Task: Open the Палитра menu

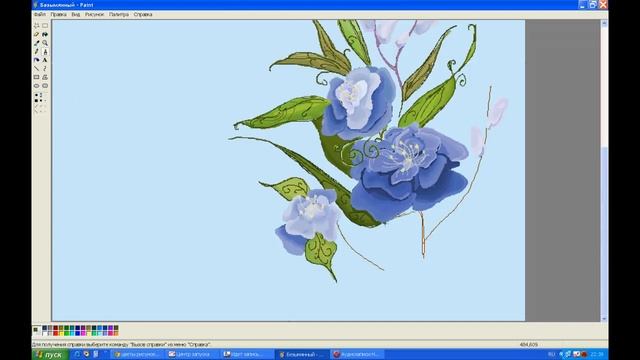Action: (119, 14)
